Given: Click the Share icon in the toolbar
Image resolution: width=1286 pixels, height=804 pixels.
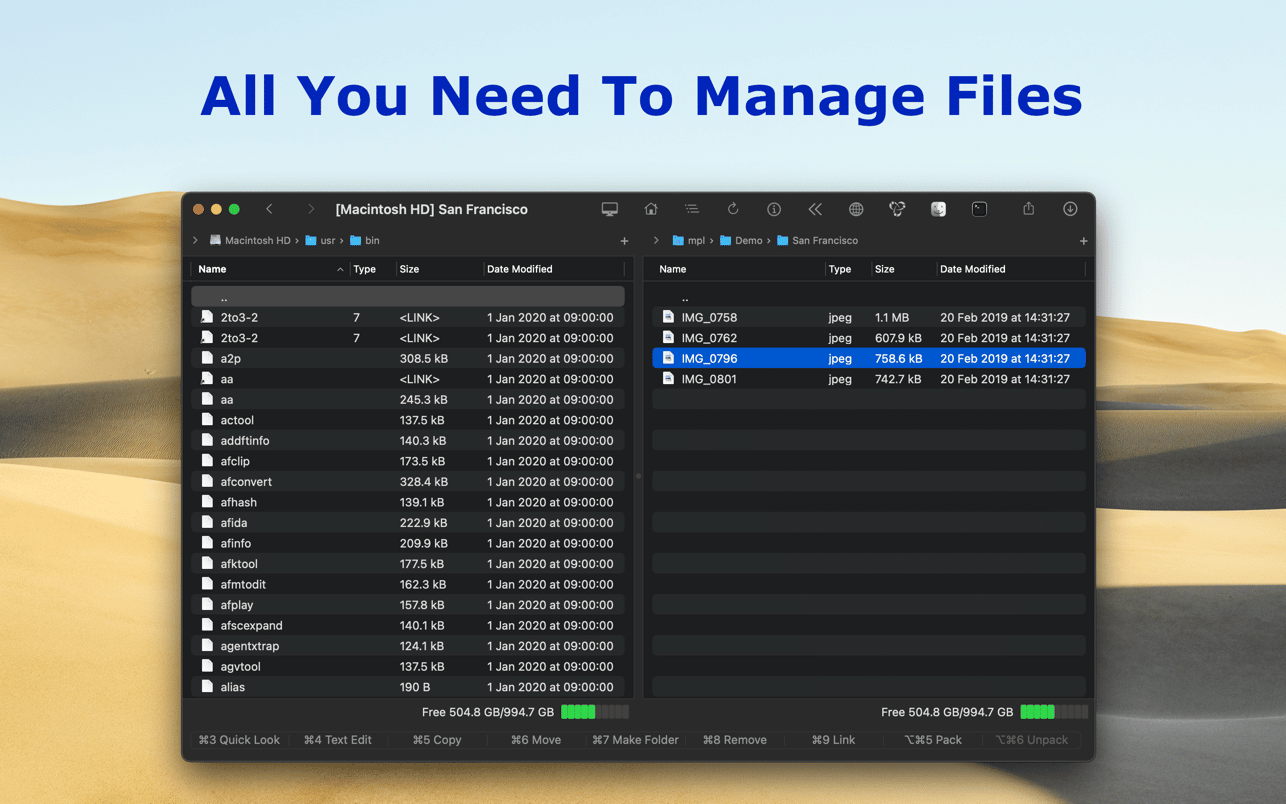Looking at the screenshot, I should coord(1028,209).
